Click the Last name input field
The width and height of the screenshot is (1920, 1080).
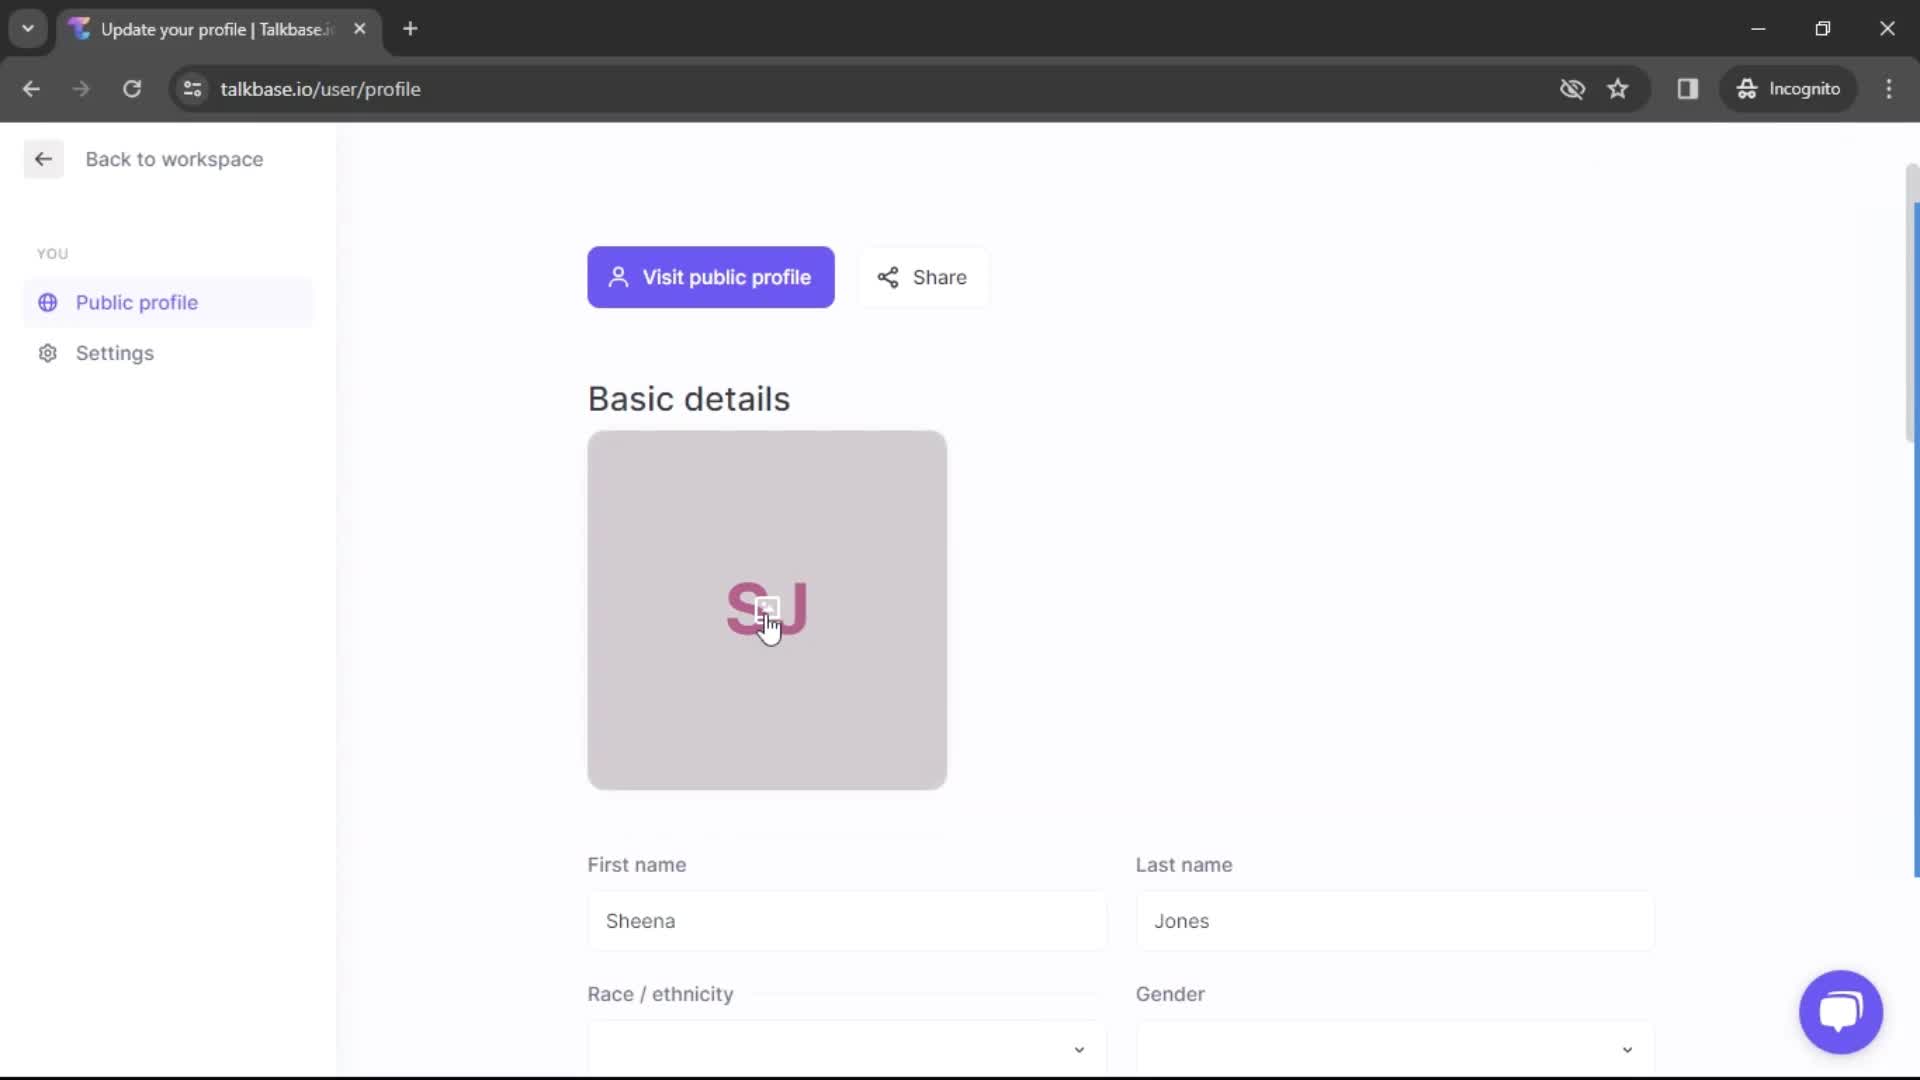coord(1394,920)
